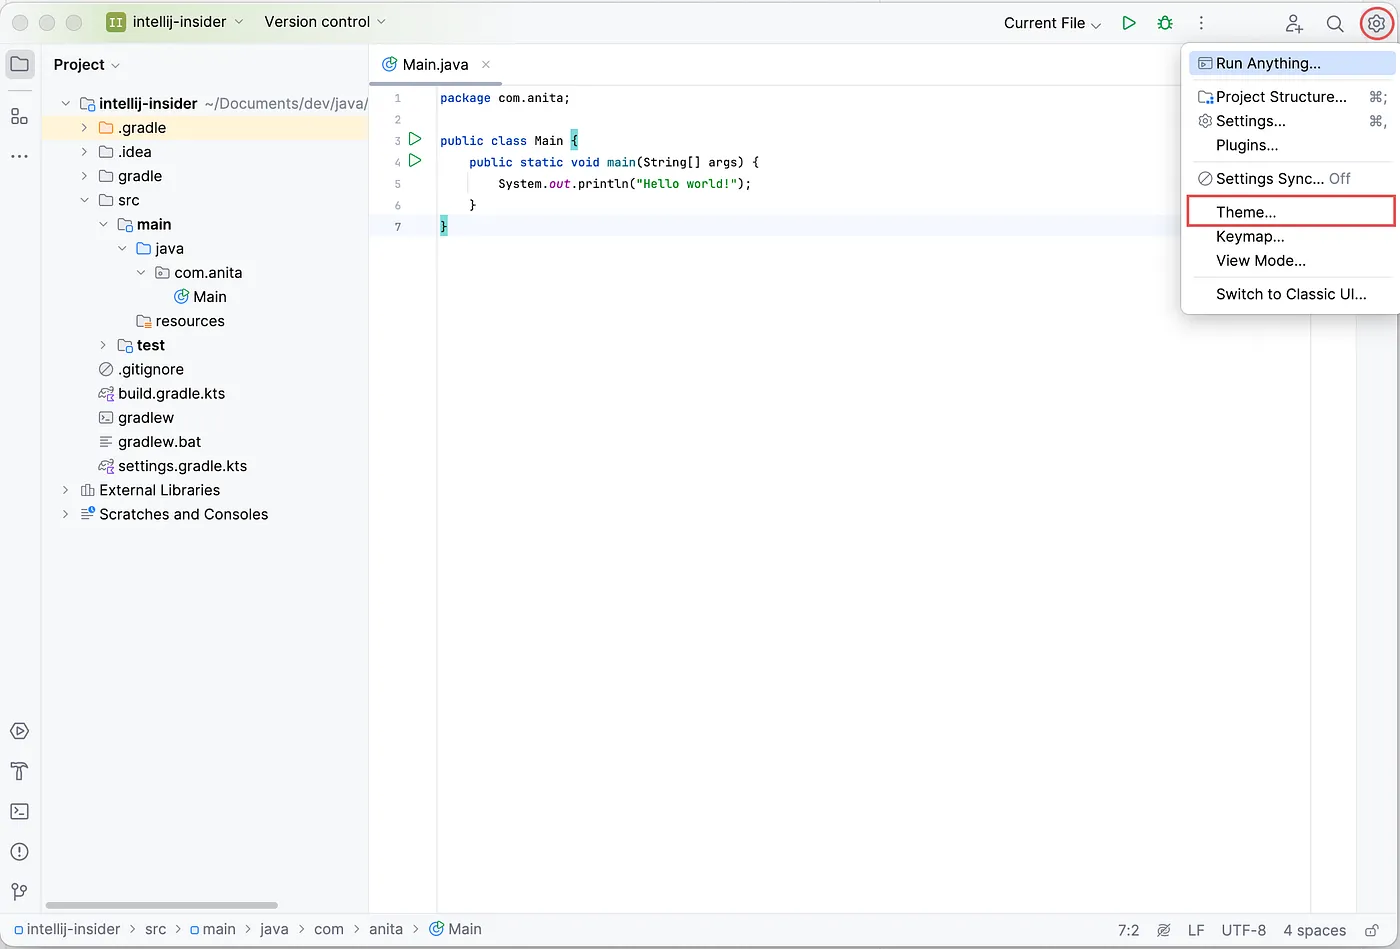Collapse the src folder in Project tree
The width and height of the screenshot is (1400, 949).
point(86,200)
